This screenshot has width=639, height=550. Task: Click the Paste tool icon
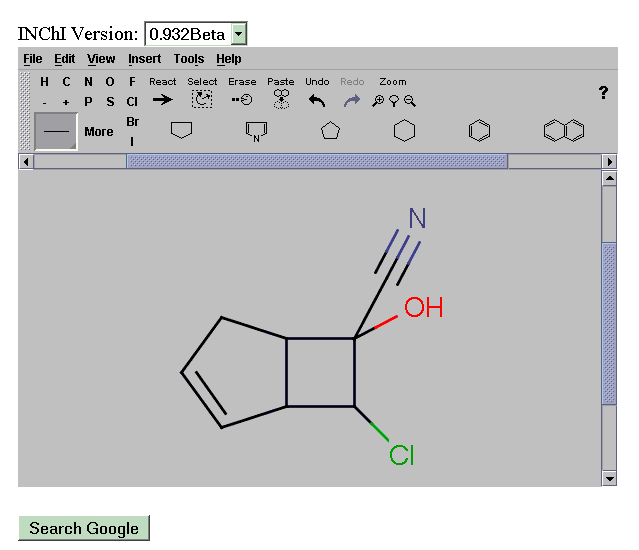tap(281, 99)
